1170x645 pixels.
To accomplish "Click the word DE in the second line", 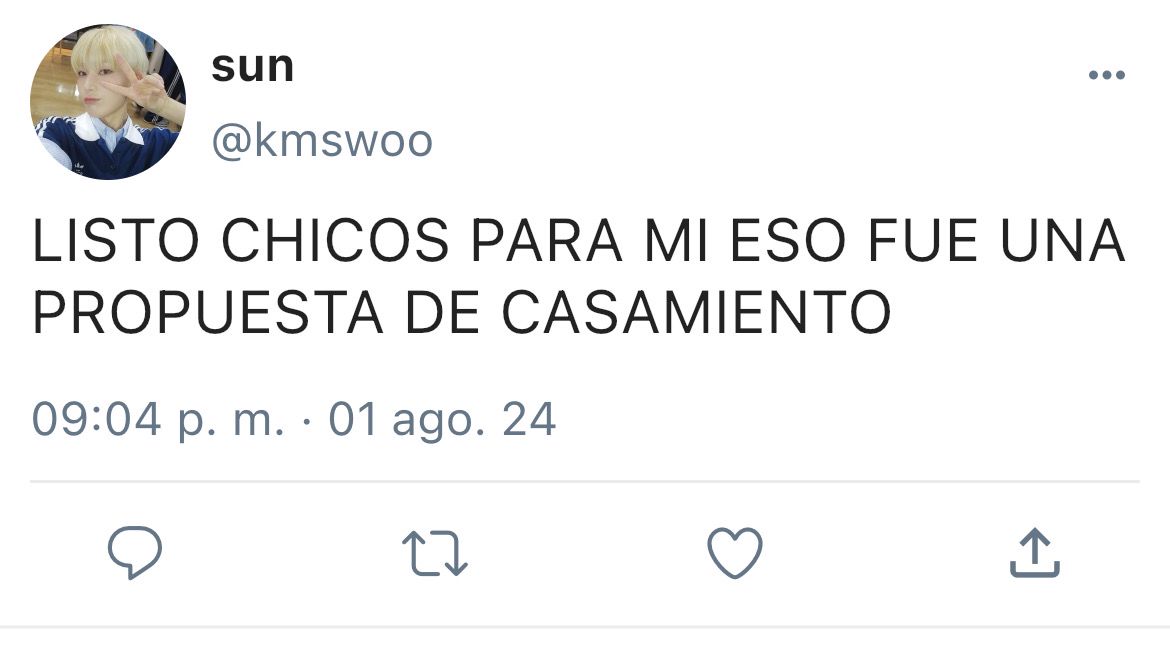I will coord(442,312).
